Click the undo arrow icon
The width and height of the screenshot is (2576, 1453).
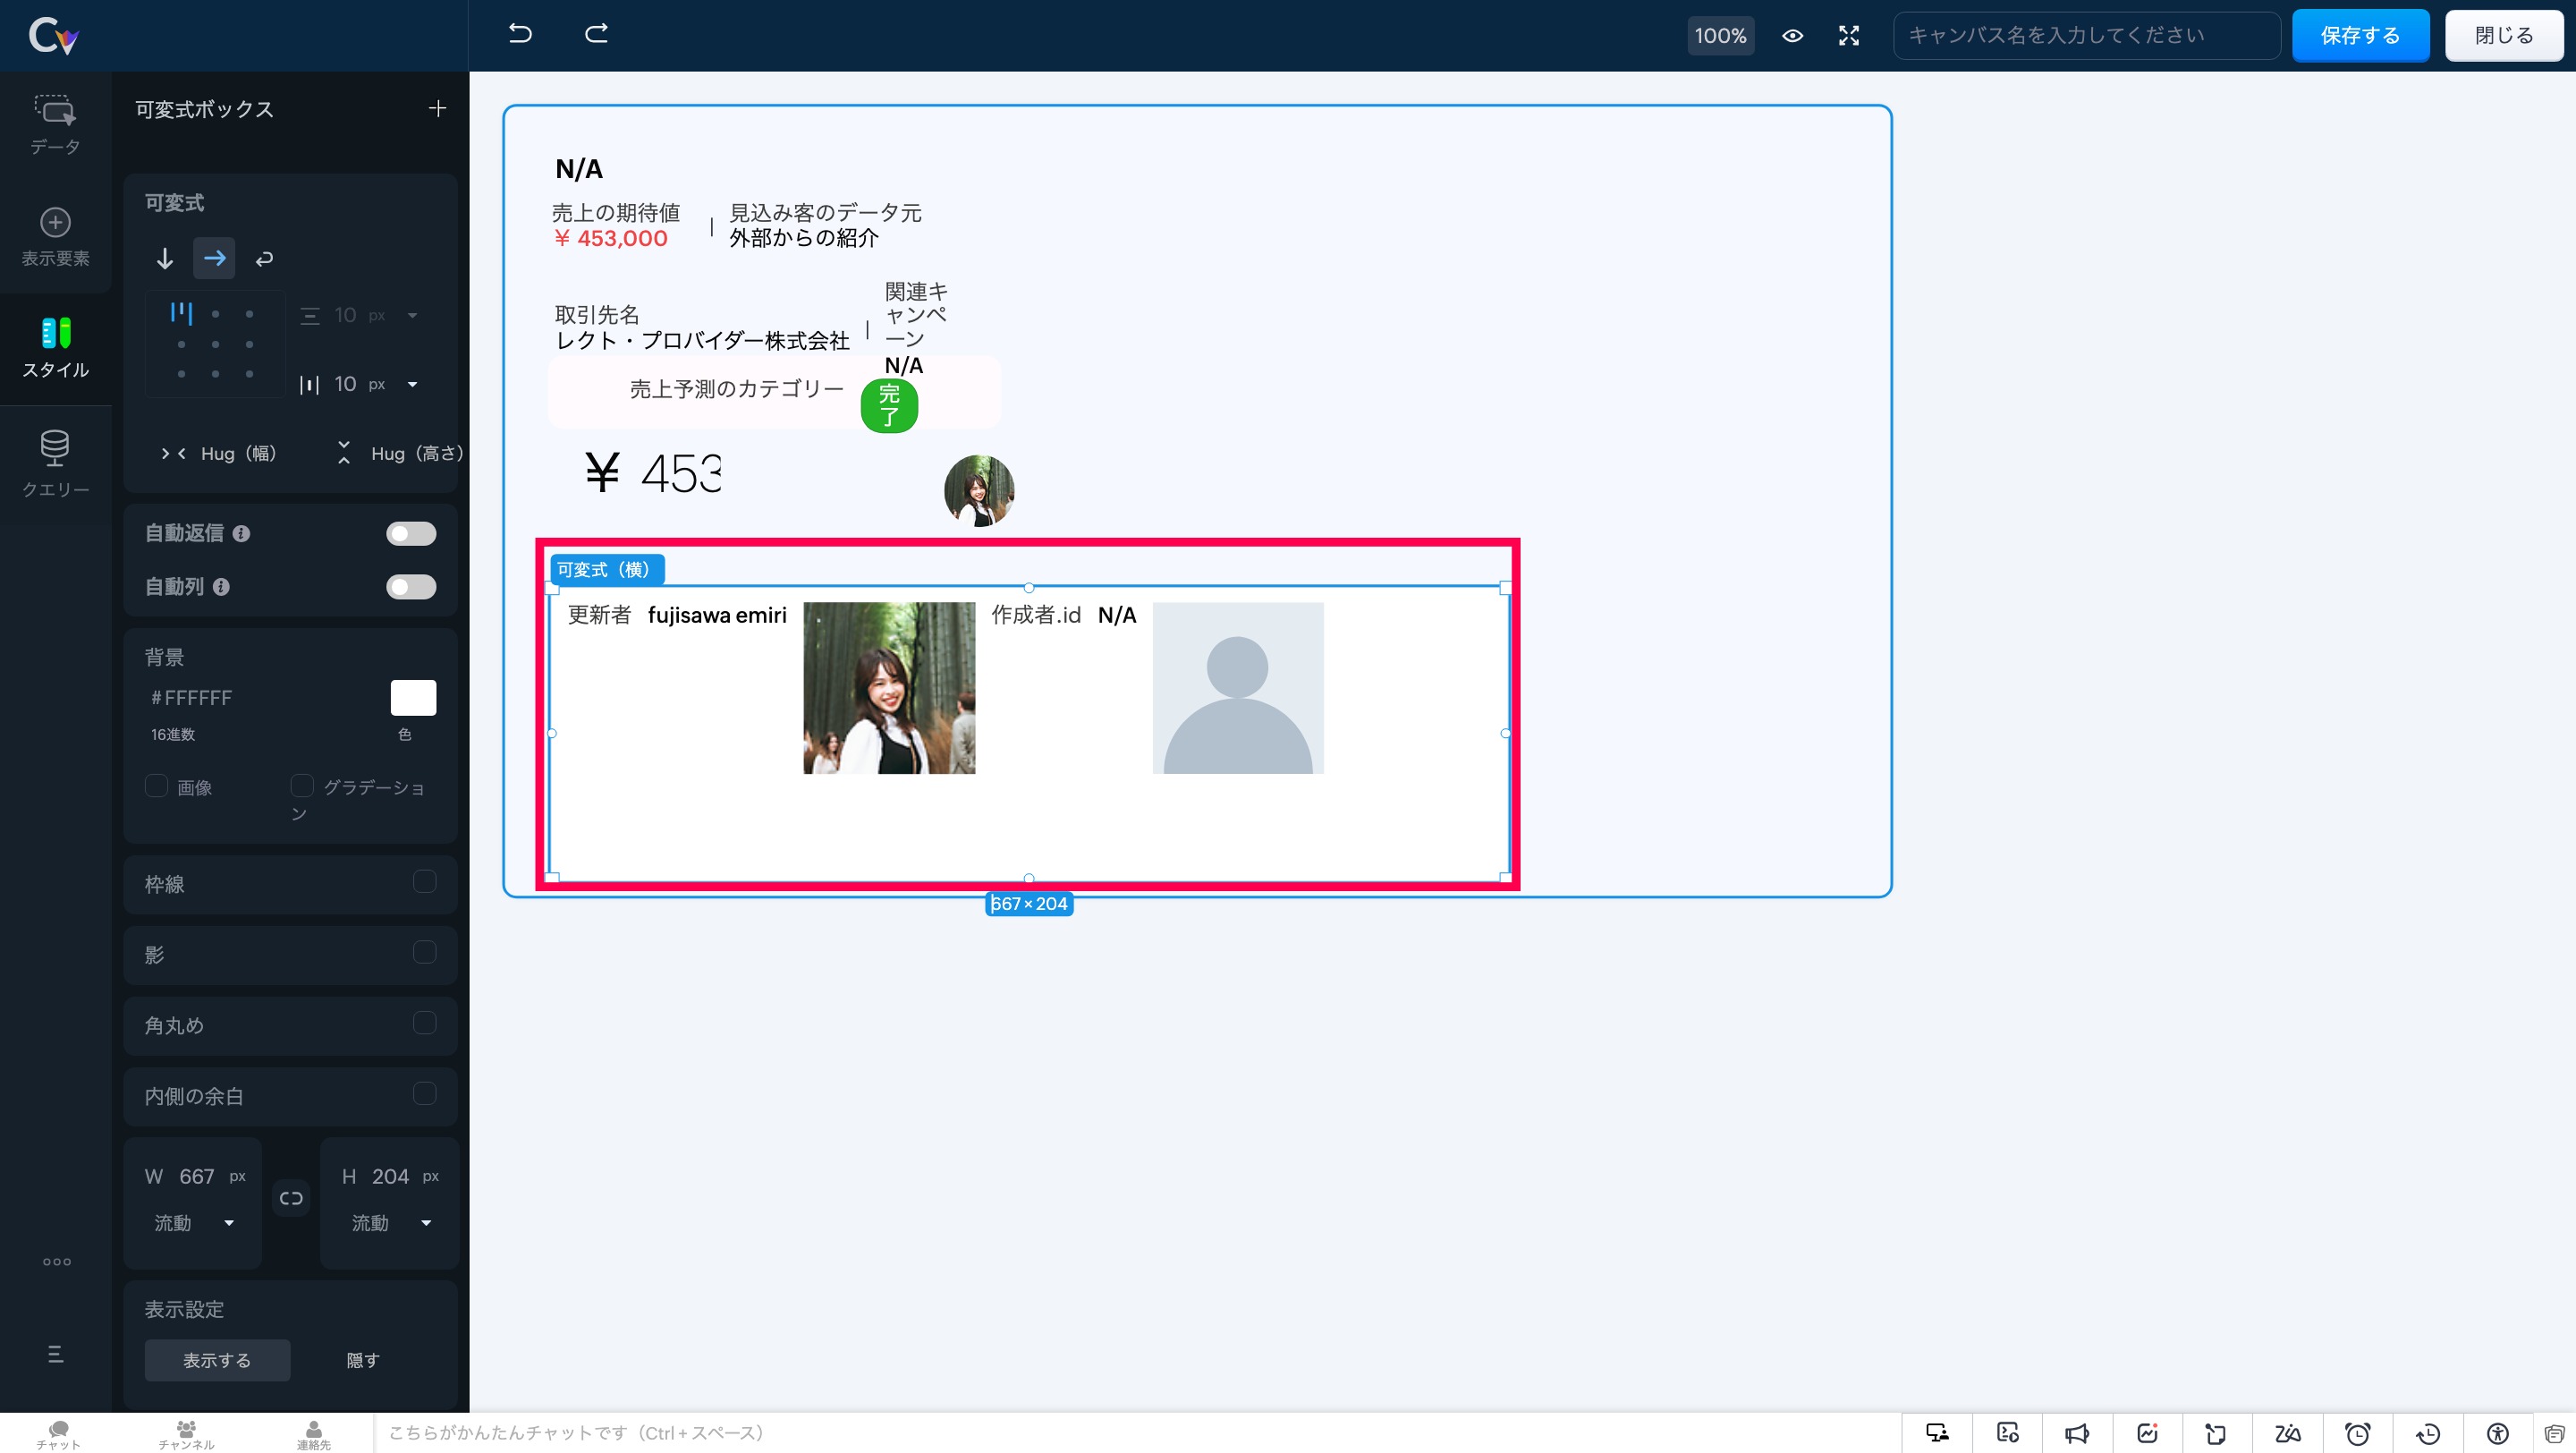[x=519, y=34]
